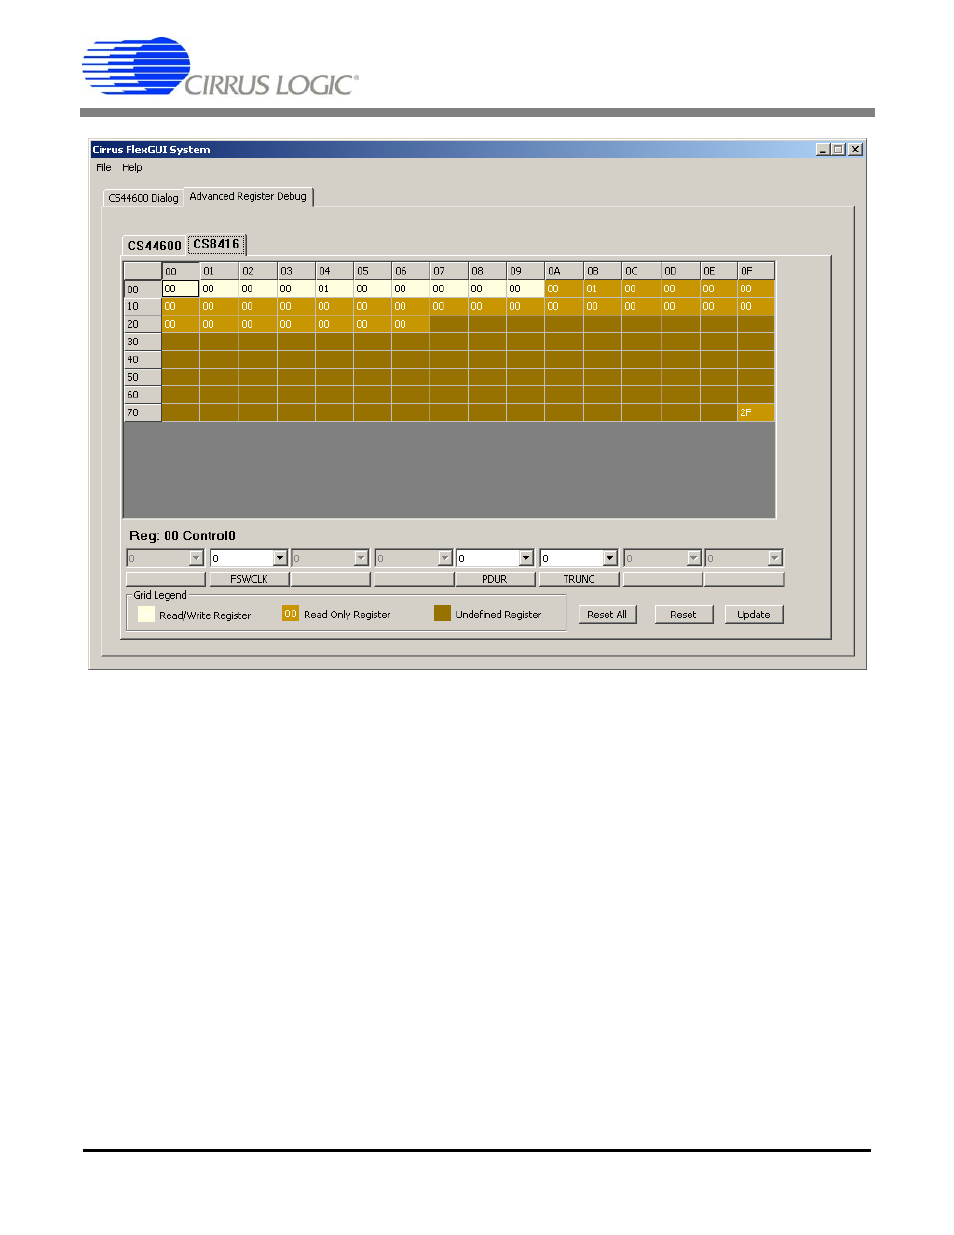The height and width of the screenshot is (1235, 954).
Task: Click the TRUNC bit label button
Action: click(579, 579)
